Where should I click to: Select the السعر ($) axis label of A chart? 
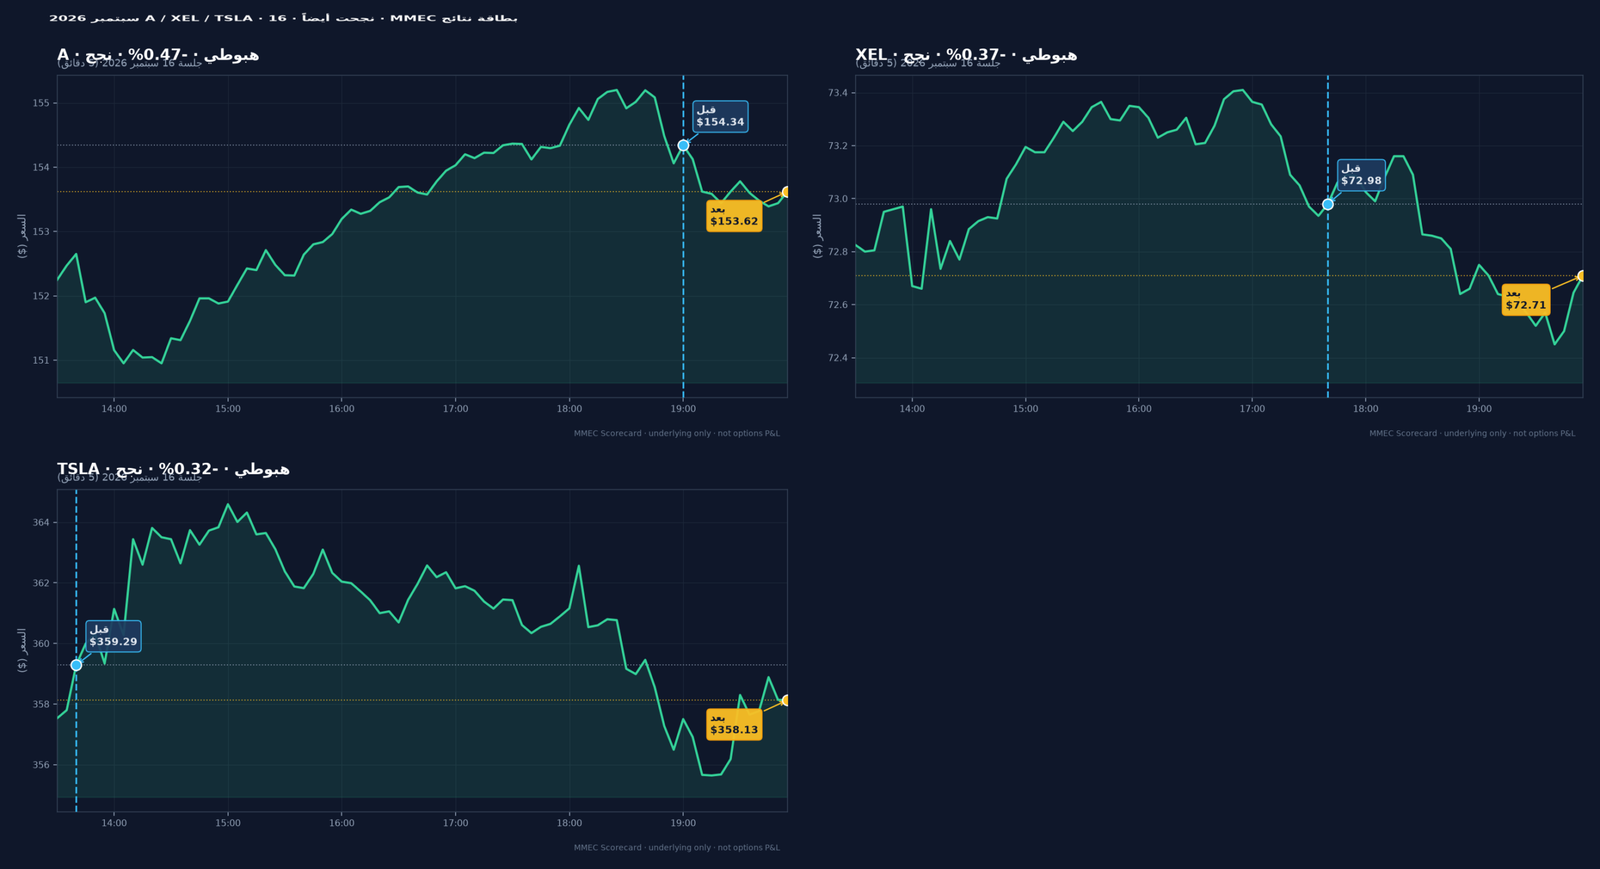pyautogui.click(x=22, y=236)
